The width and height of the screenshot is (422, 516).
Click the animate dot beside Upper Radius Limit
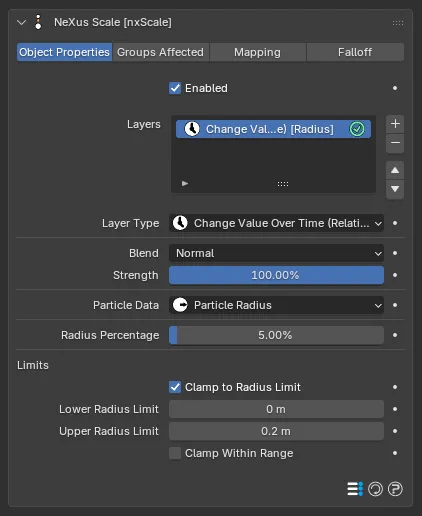click(395, 431)
